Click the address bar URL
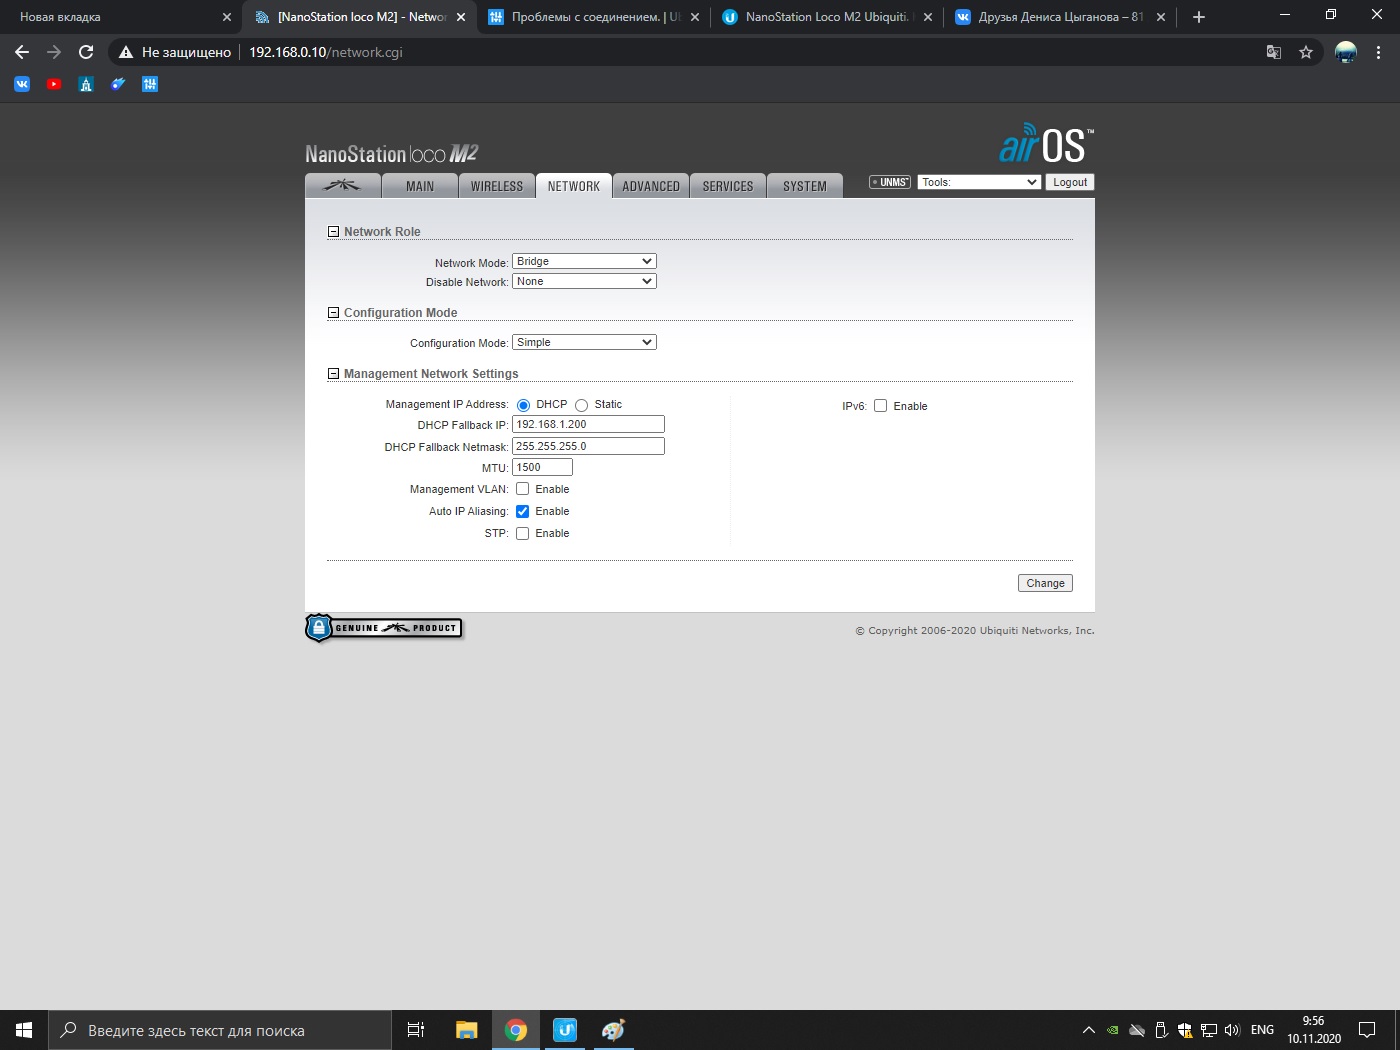The image size is (1400, 1050). [326, 52]
